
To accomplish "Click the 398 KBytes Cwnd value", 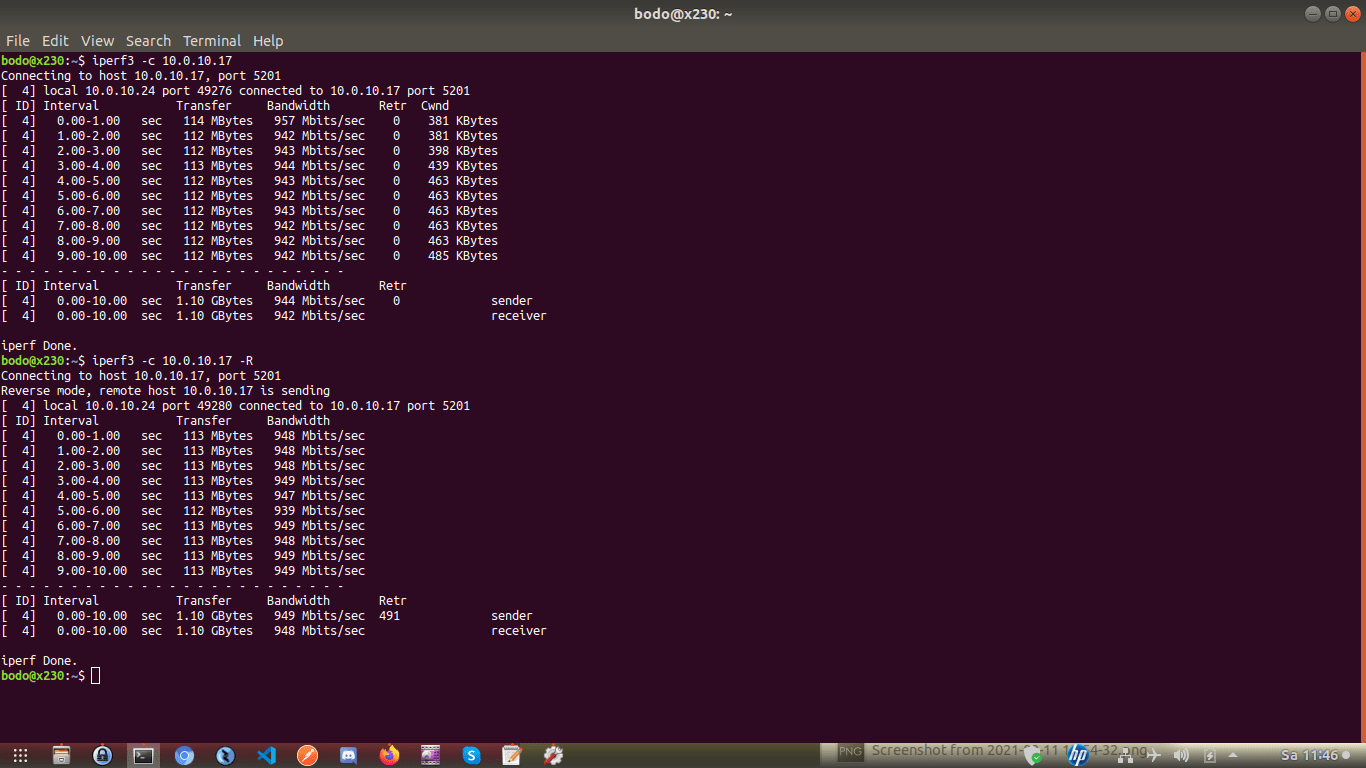I will (x=462, y=151).
